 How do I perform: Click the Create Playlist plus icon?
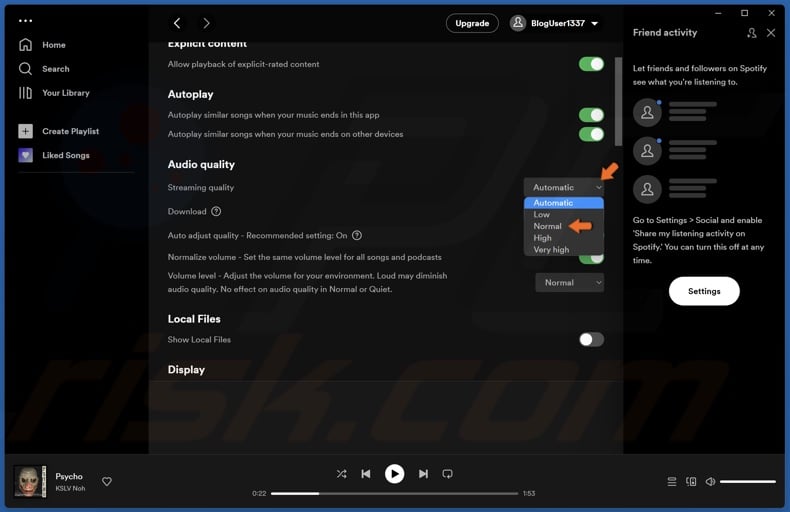pyautogui.click(x=25, y=131)
